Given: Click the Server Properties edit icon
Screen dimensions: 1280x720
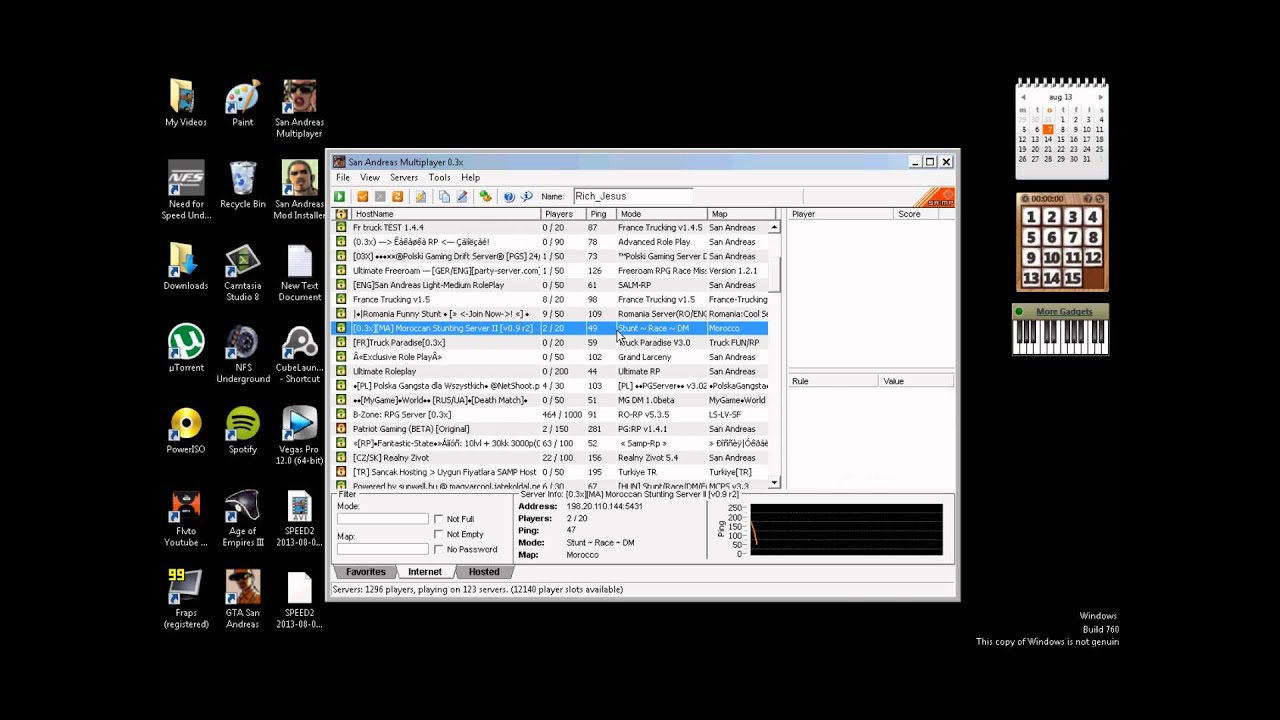Looking at the screenshot, I should point(462,197).
